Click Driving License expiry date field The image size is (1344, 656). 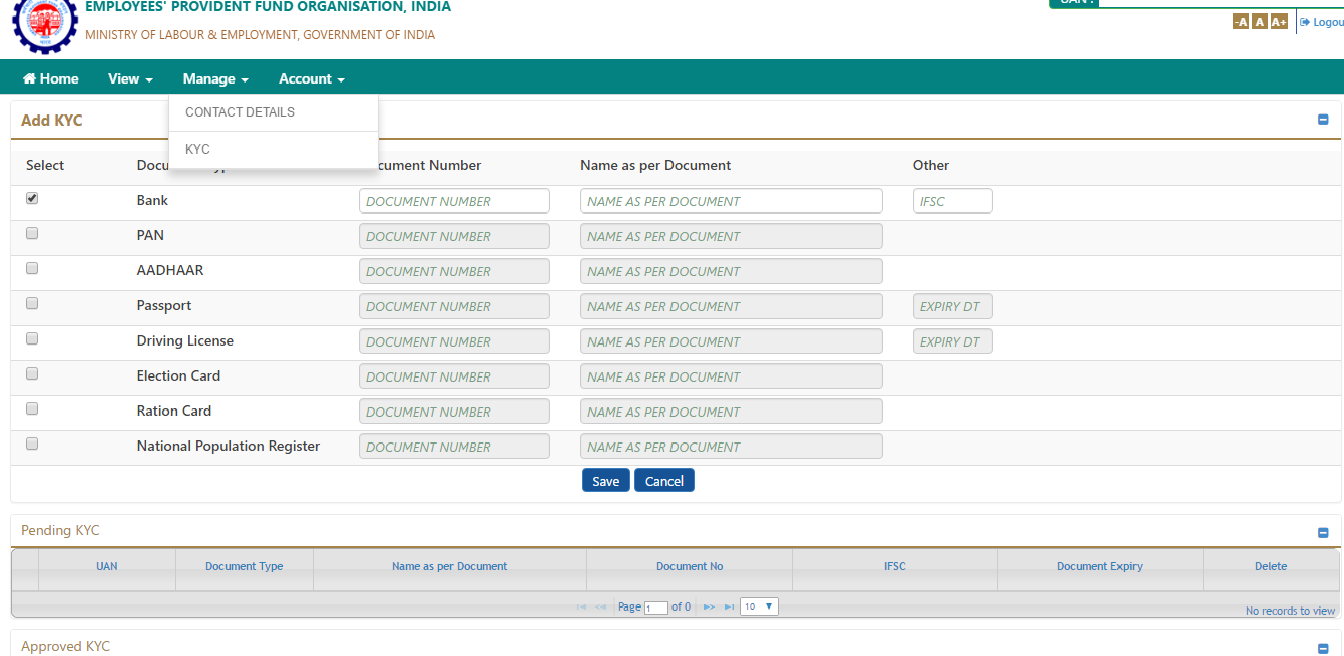click(x=953, y=342)
